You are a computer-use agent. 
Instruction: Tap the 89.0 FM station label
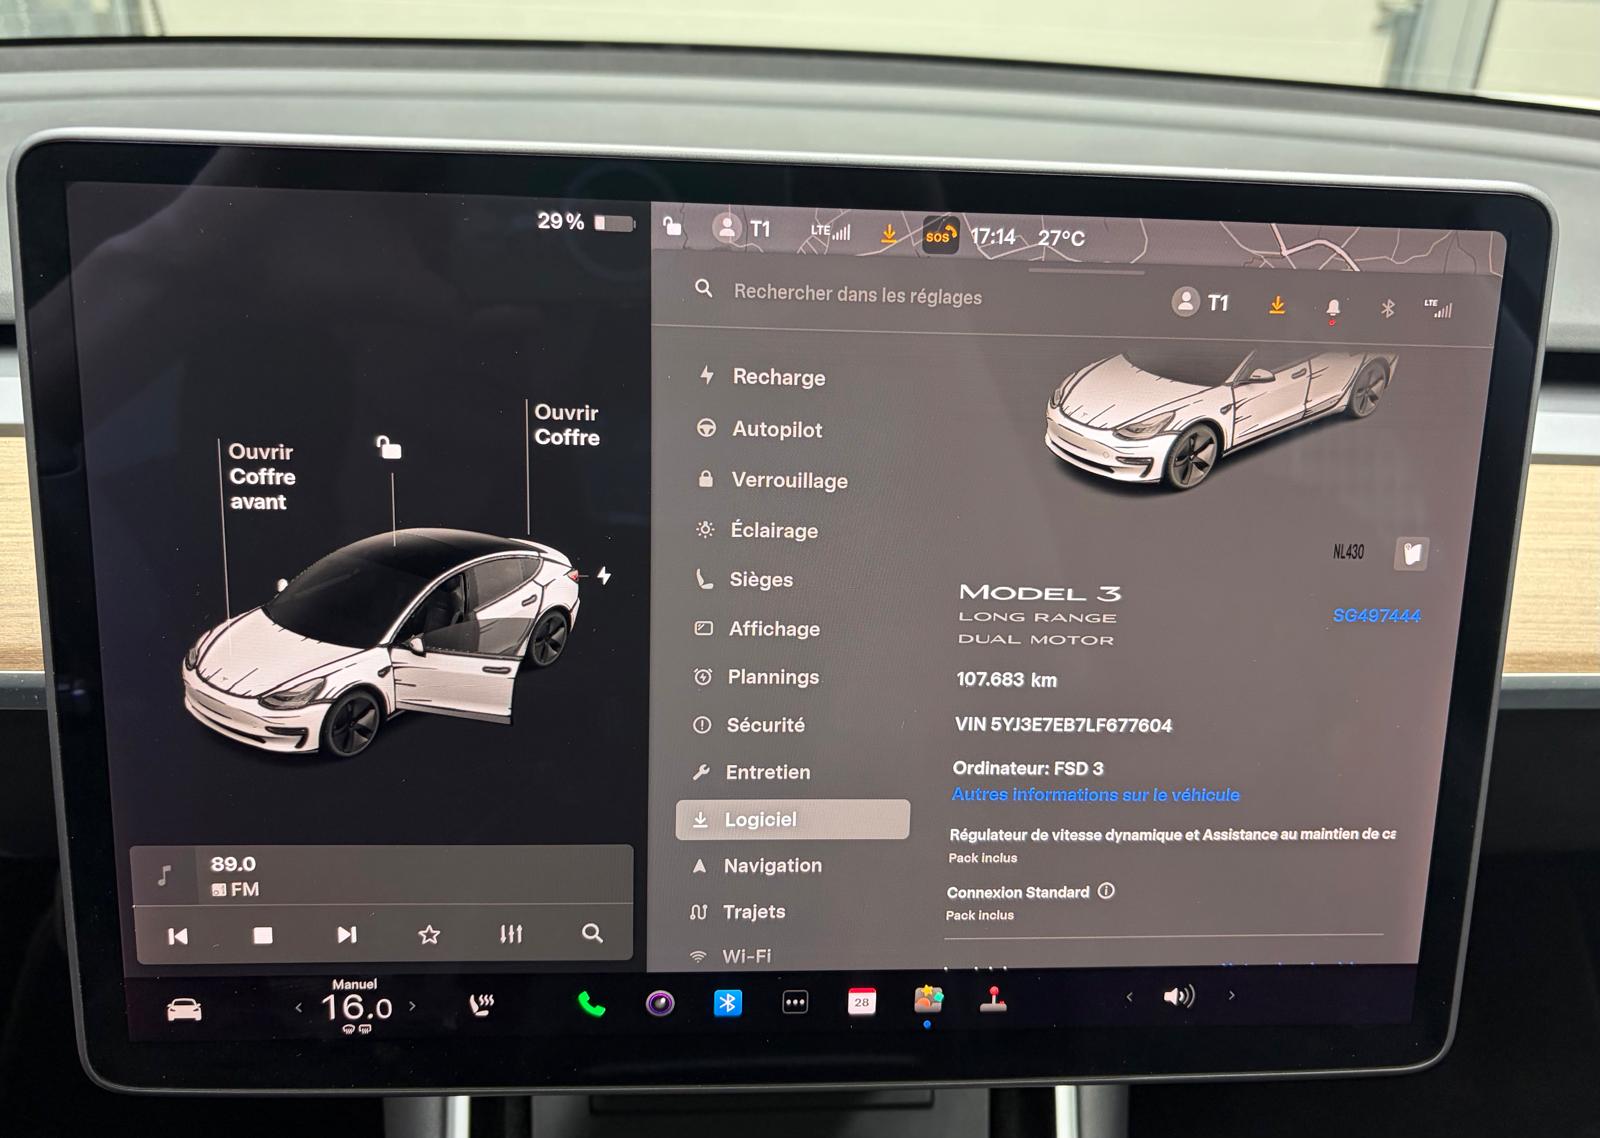(x=234, y=876)
